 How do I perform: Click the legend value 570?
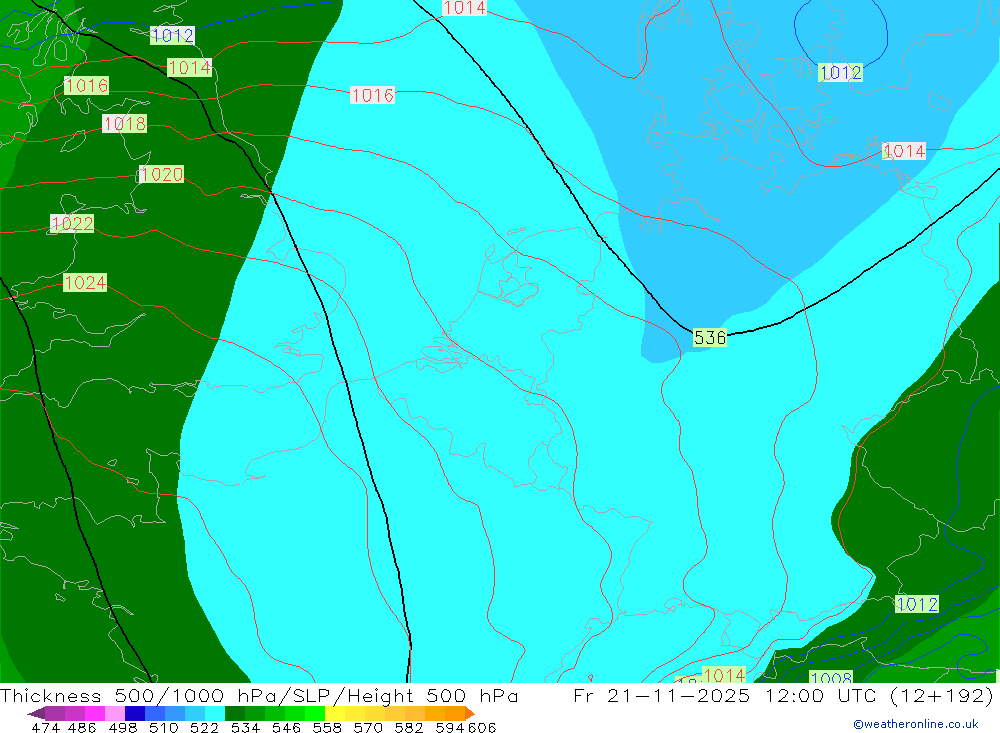[368, 727]
